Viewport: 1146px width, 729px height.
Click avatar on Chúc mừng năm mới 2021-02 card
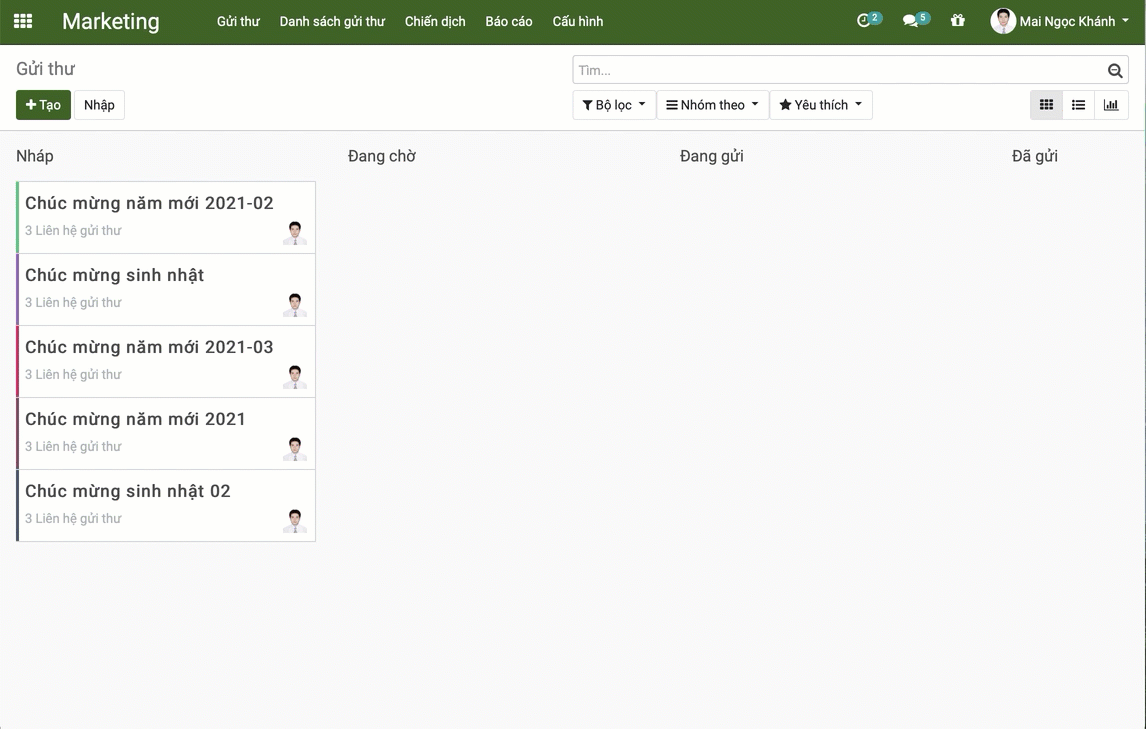pos(295,233)
